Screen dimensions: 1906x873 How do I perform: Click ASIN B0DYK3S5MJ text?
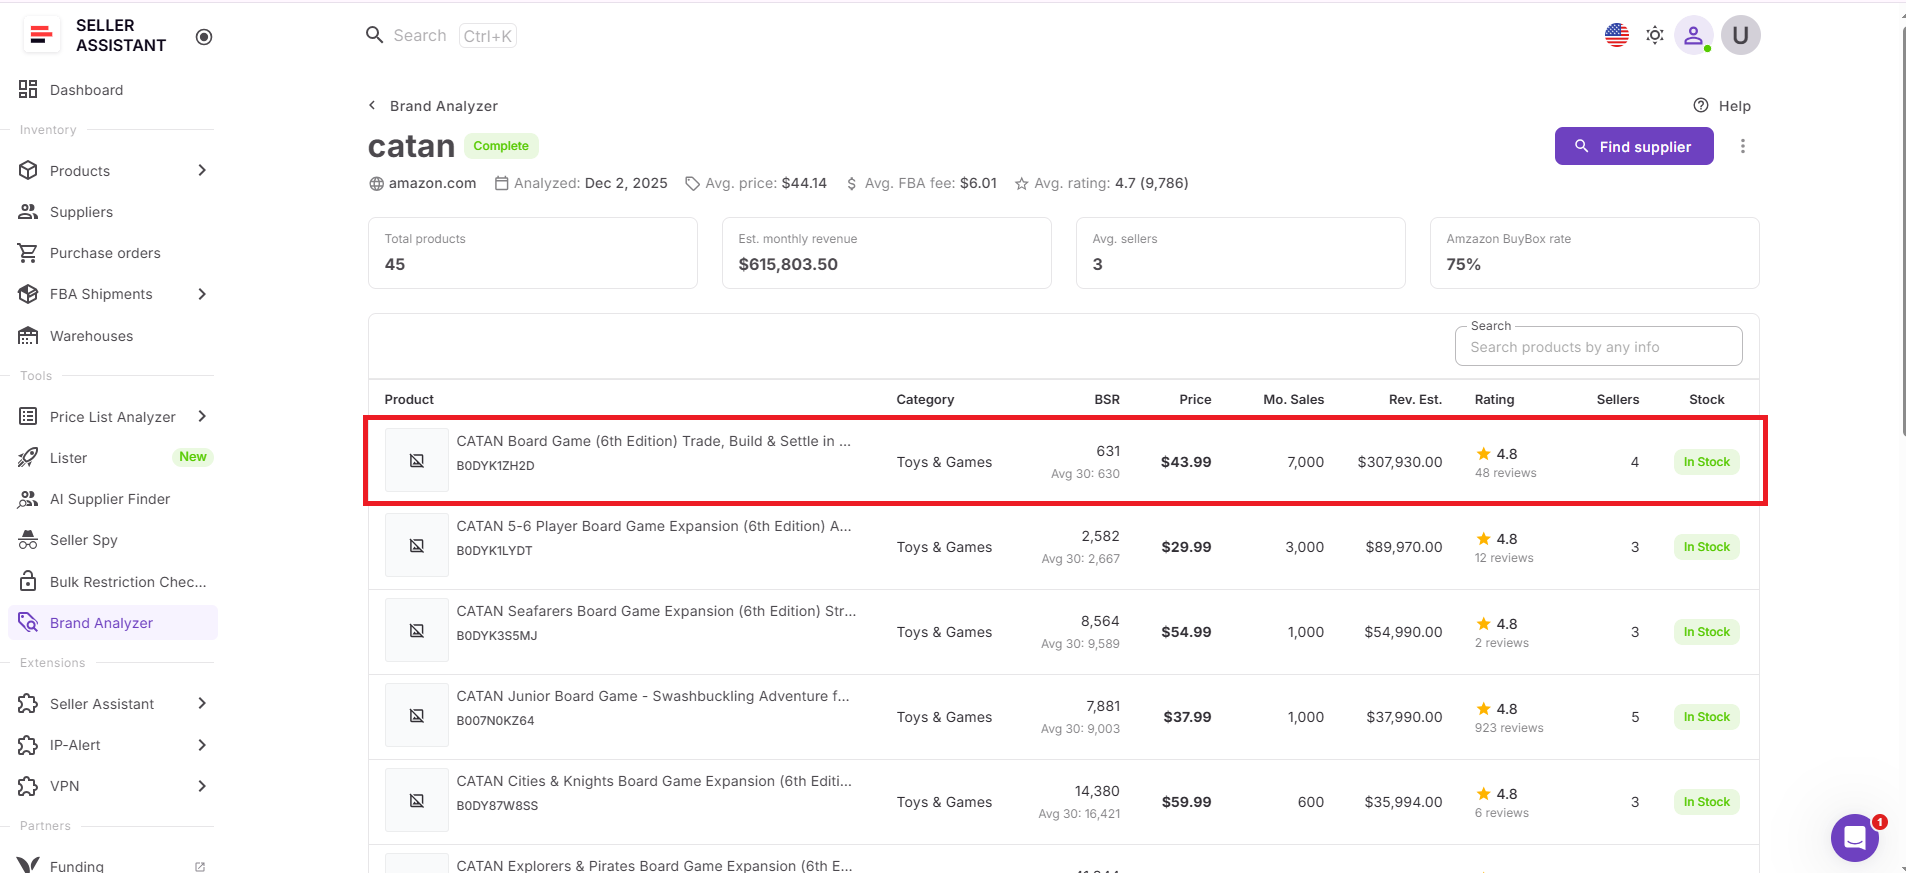coord(497,636)
